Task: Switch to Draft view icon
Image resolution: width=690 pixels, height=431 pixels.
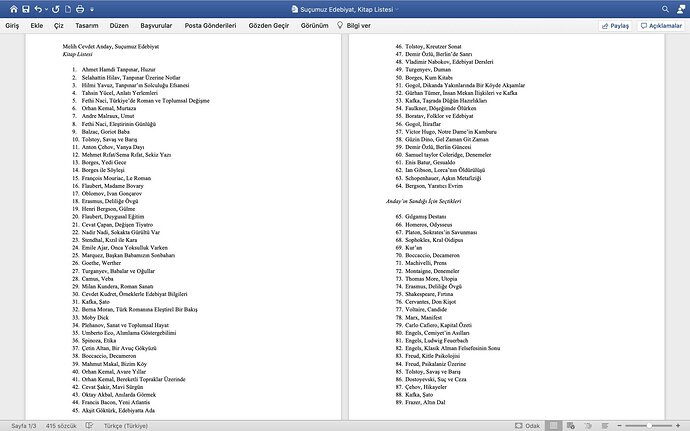Action: (605, 426)
